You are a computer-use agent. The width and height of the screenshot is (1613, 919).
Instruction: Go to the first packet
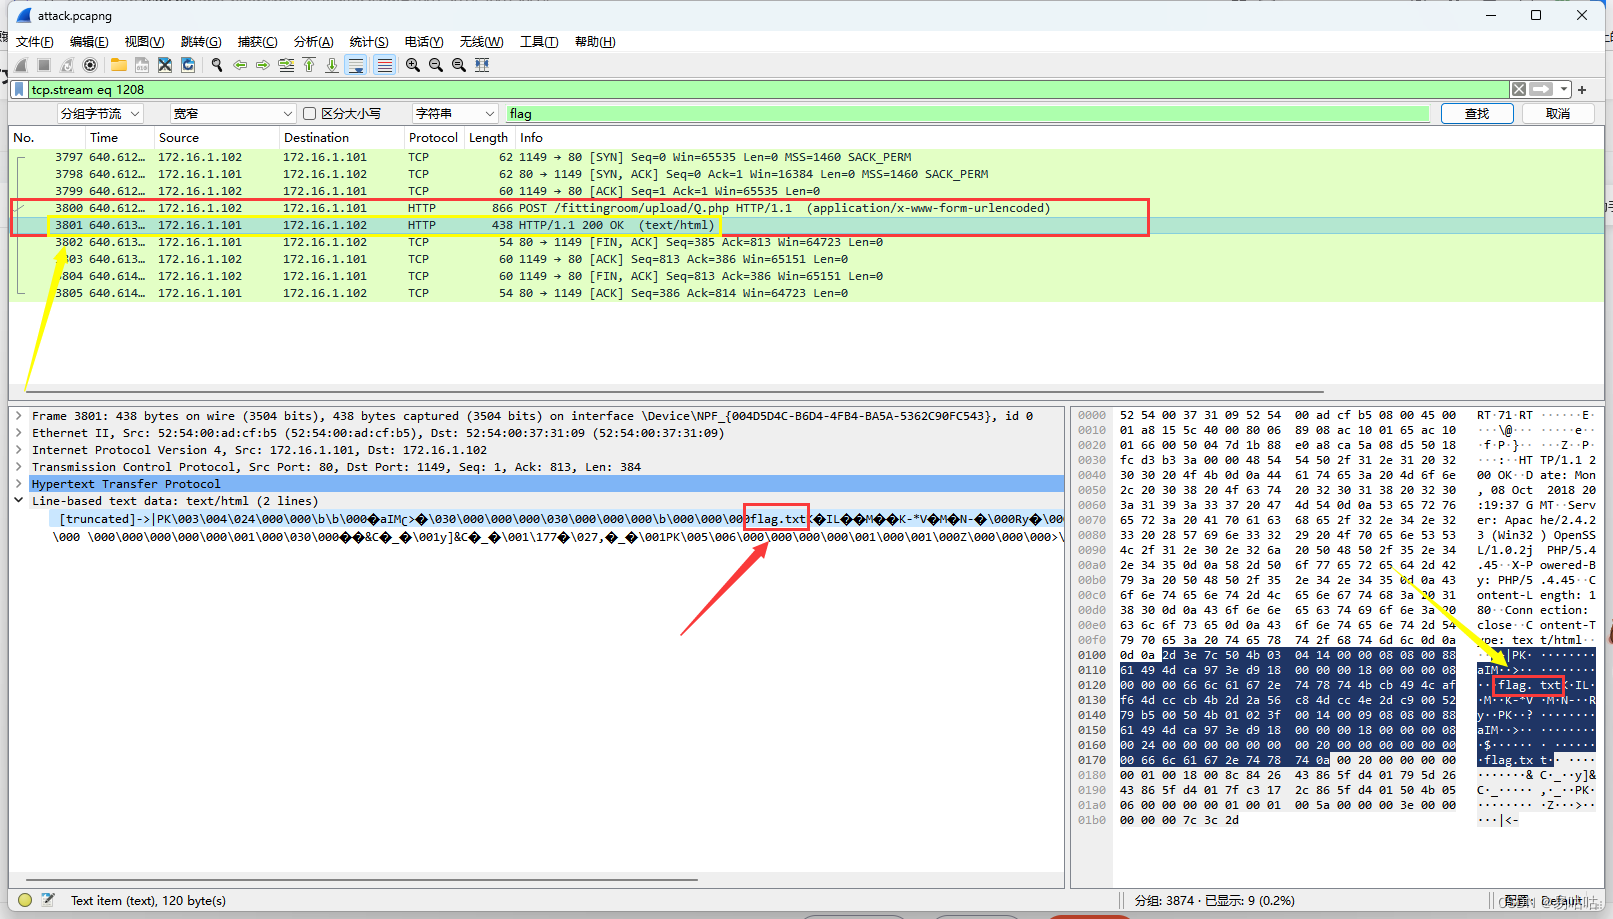pos(308,64)
